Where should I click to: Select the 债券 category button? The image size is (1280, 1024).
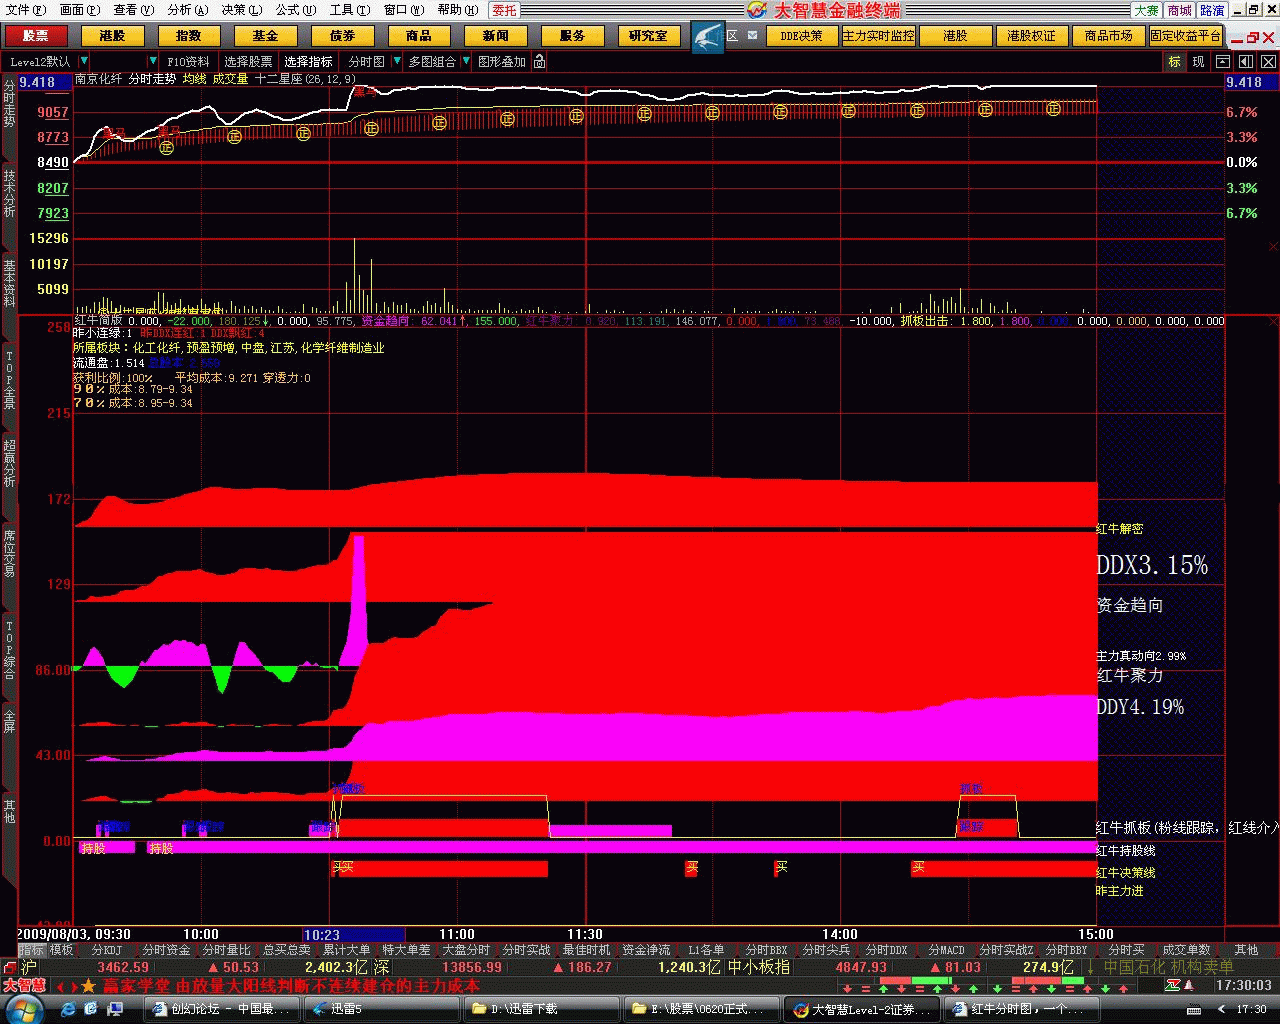(x=342, y=36)
